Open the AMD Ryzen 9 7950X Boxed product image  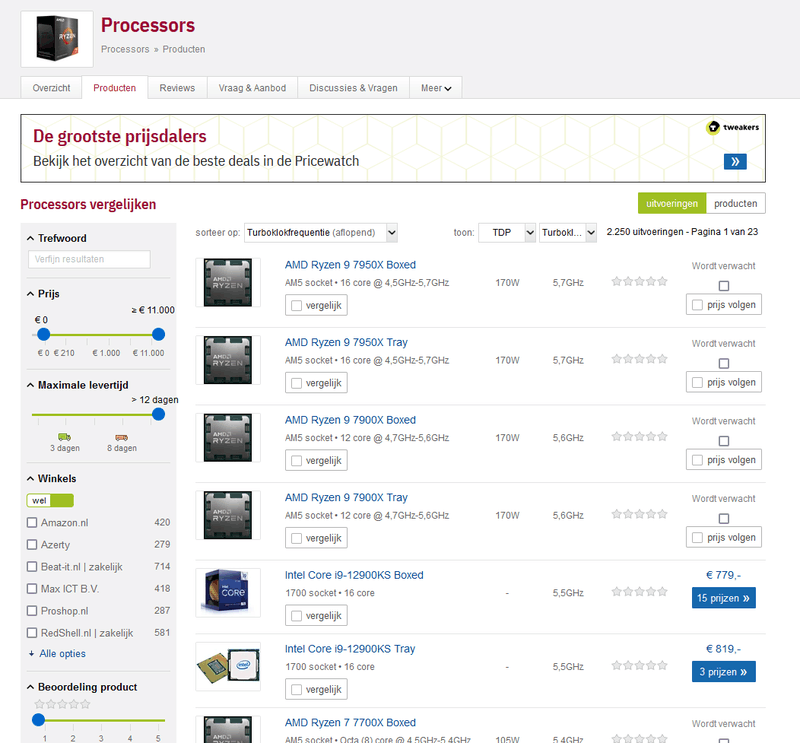click(x=228, y=282)
